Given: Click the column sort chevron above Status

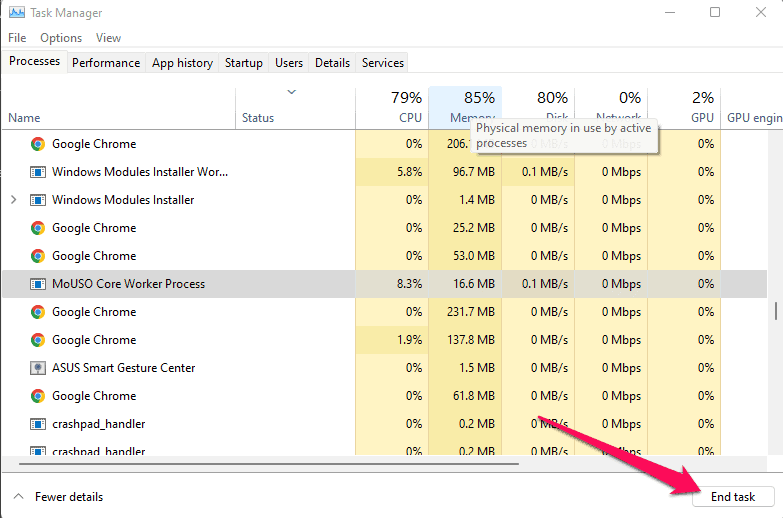Looking at the screenshot, I should 291,93.
